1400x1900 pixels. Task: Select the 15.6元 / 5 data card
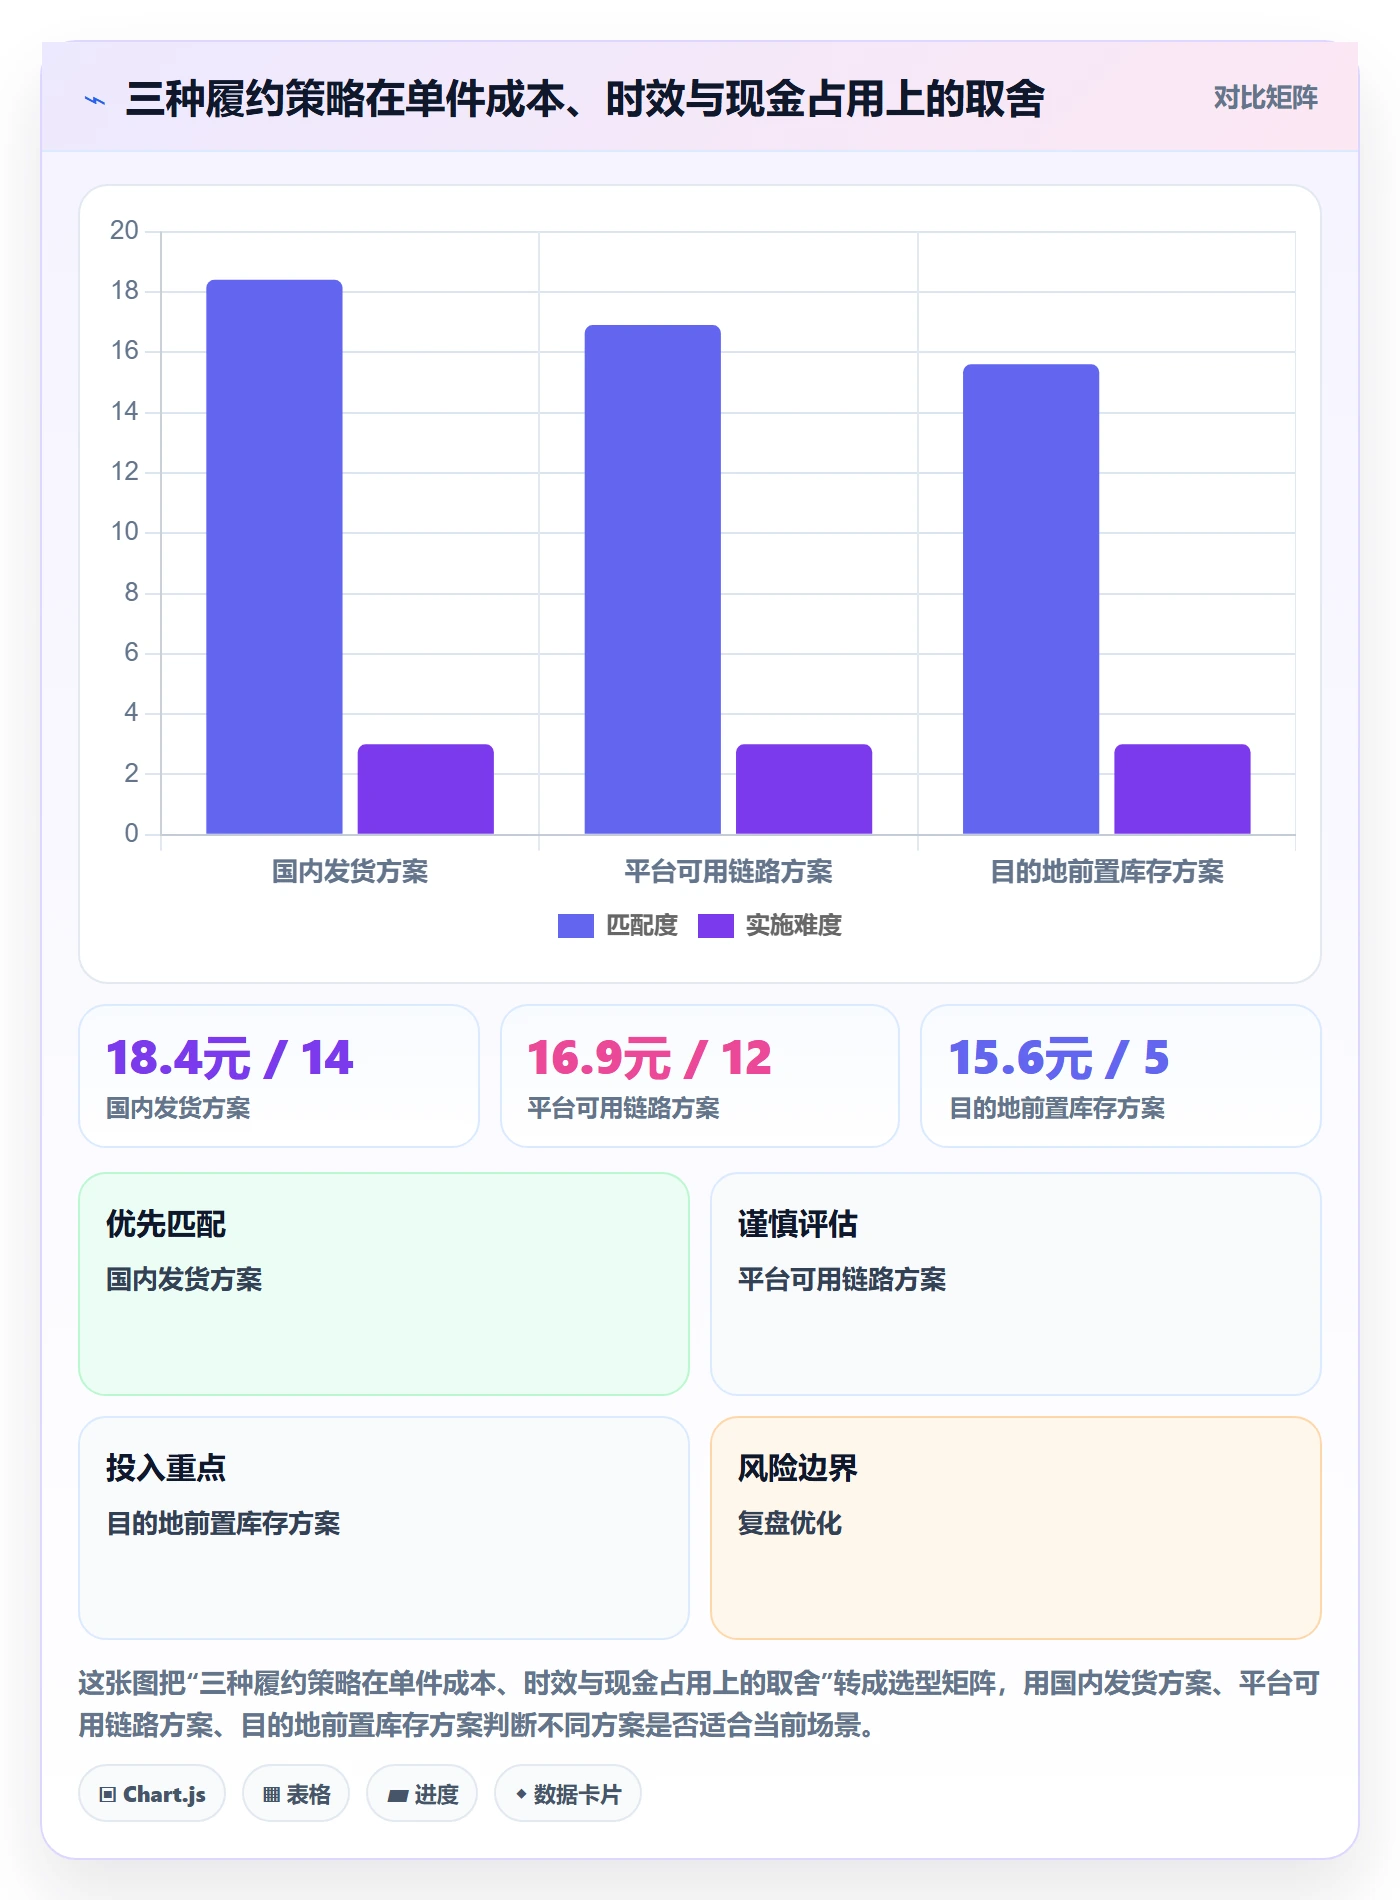pos(1121,1076)
